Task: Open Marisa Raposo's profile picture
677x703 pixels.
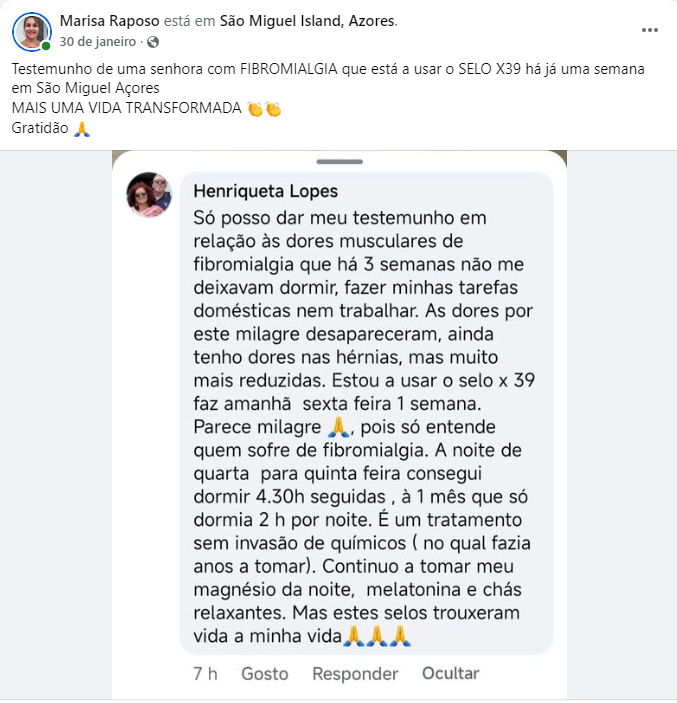Action: click(32, 32)
